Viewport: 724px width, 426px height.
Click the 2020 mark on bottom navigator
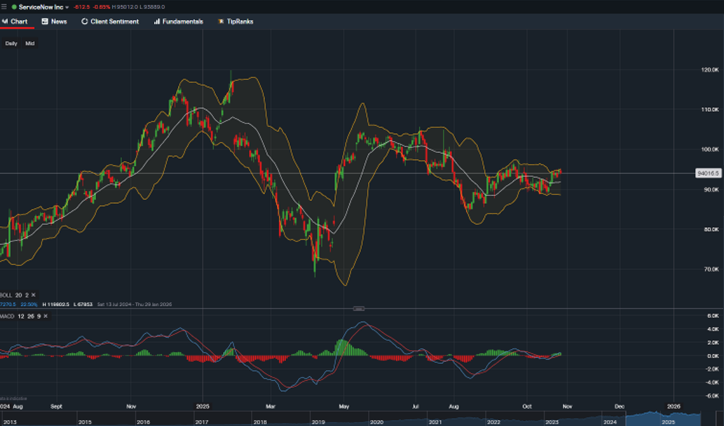point(376,422)
